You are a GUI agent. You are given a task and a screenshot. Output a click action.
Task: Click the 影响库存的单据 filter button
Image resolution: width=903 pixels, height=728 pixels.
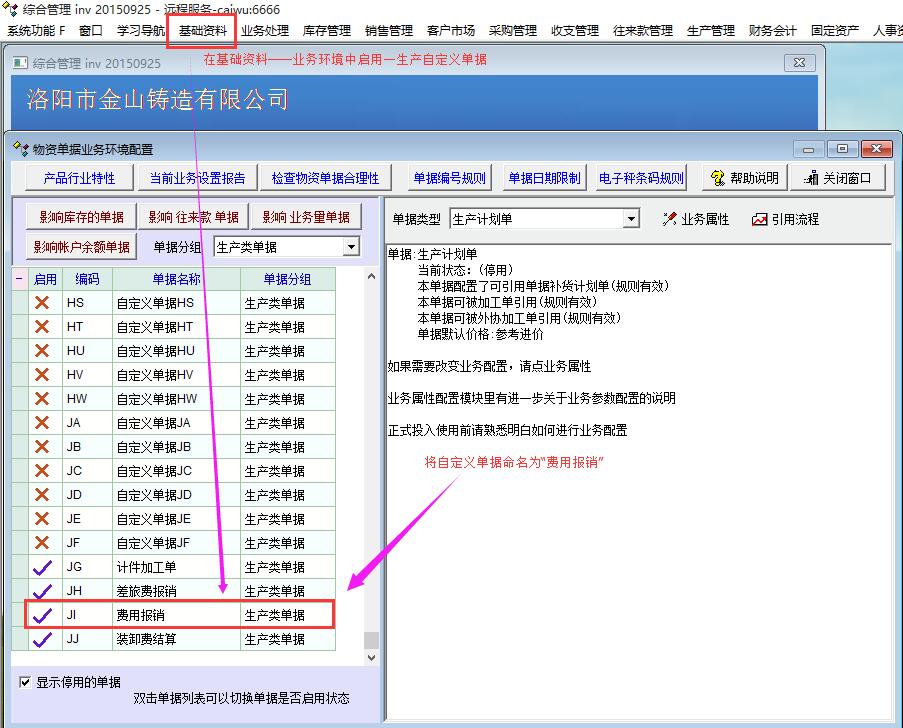pyautogui.click(x=81, y=217)
